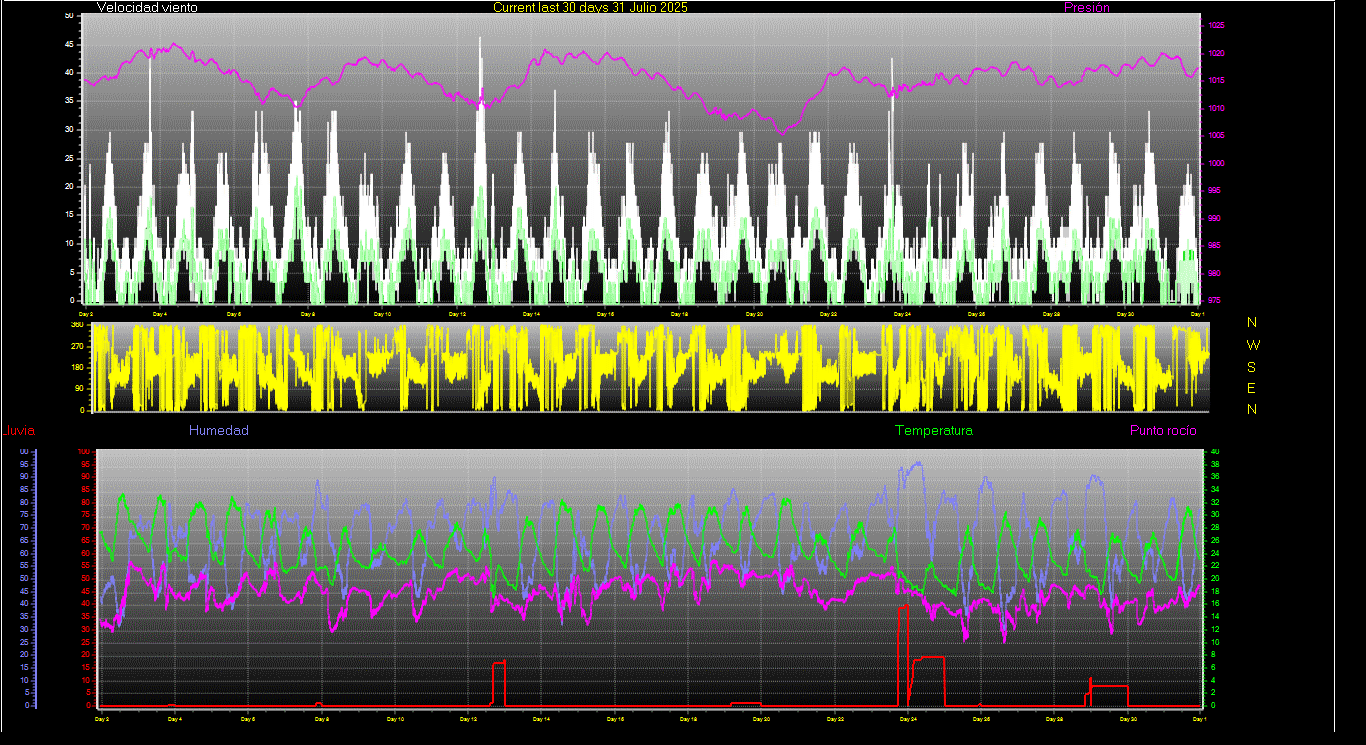This screenshot has height=745, width=1366.
Task: Click the red "Lluvia" label
Action: pos(18,431)
